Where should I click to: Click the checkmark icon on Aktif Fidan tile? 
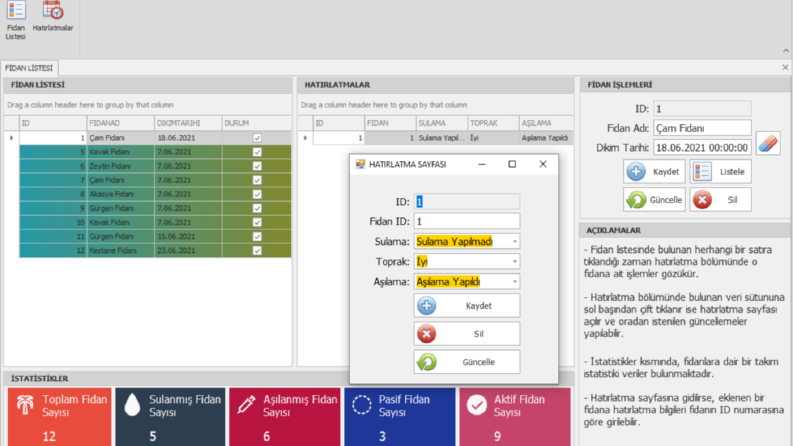tap(477, 405)
